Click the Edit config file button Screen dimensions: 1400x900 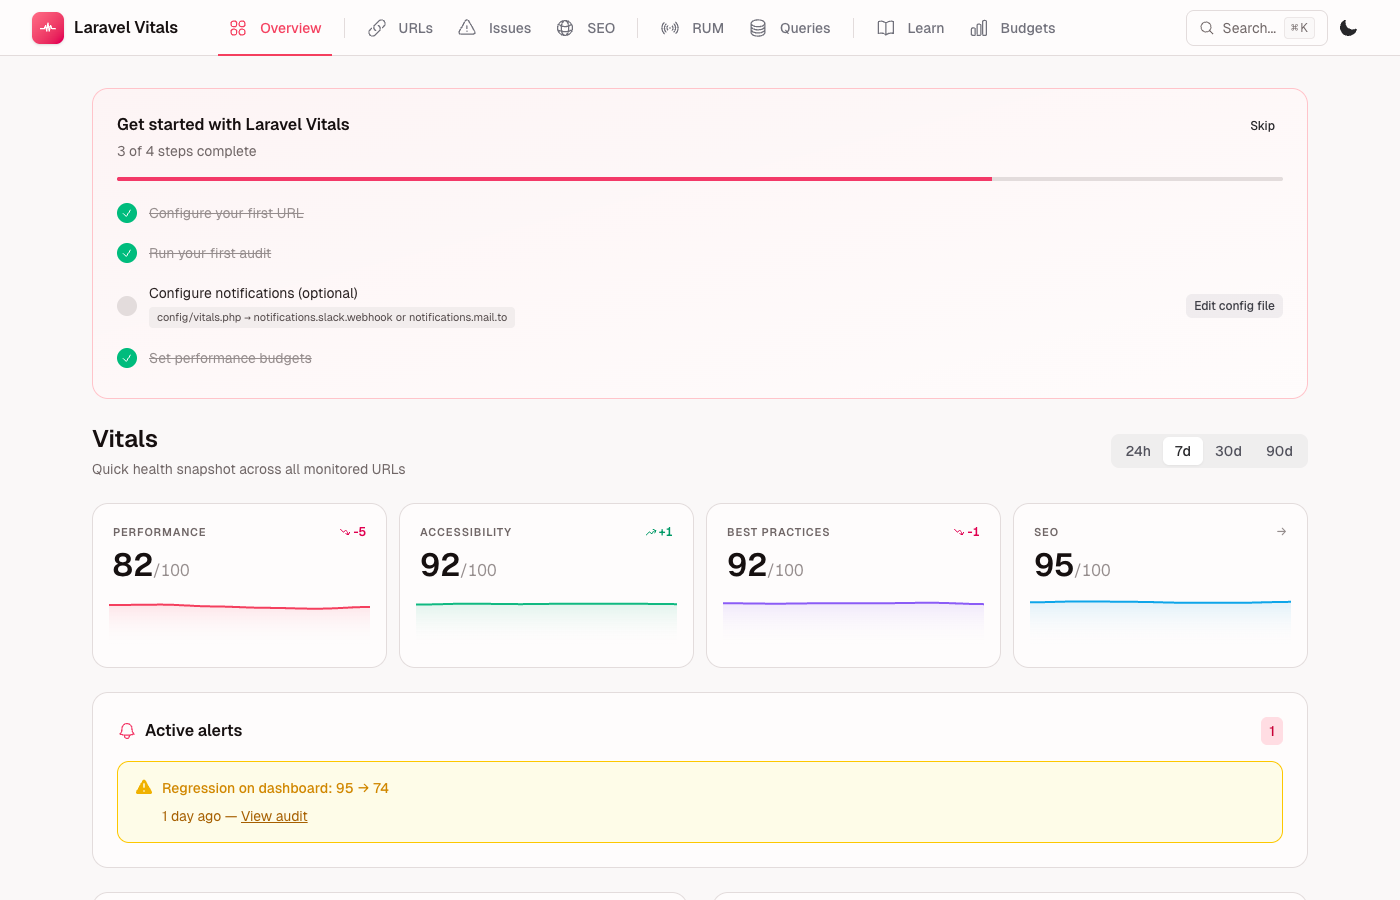coord(1234,306)
